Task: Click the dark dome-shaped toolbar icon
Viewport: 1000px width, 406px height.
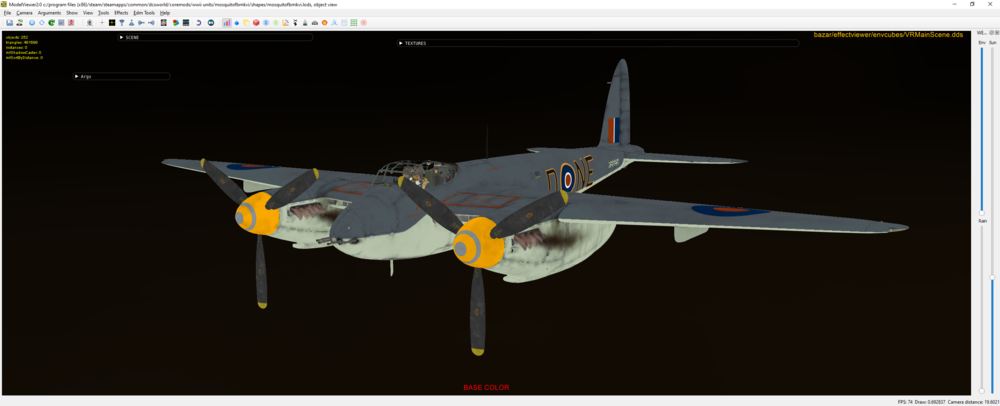Action: [315, 22]
